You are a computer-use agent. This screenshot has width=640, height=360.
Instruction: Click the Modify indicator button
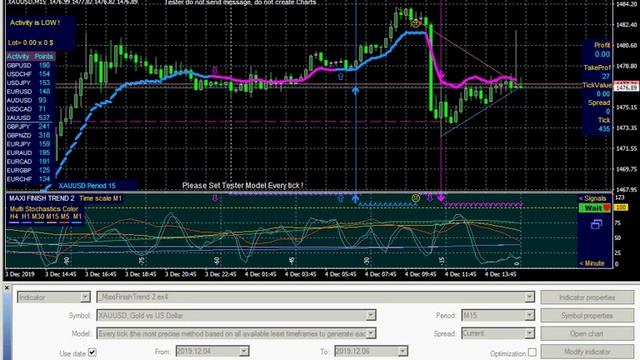click(x=587, y=351)
